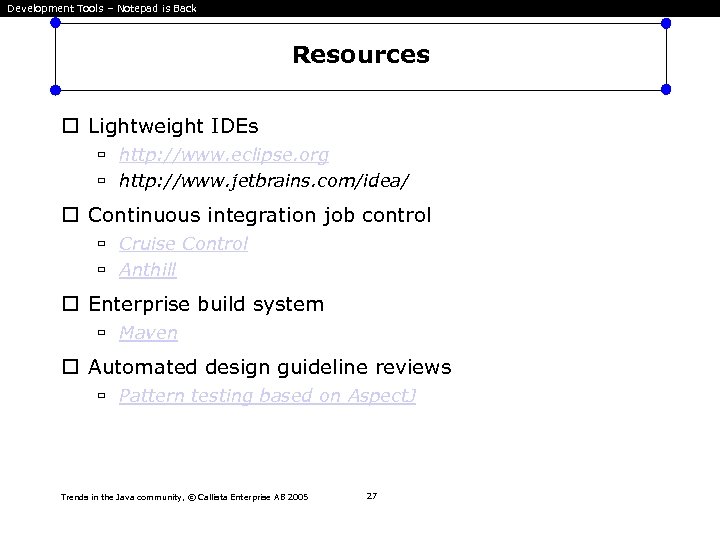Click the http://www.jetbrains.com/idea/ URL text

coord(264,180)
